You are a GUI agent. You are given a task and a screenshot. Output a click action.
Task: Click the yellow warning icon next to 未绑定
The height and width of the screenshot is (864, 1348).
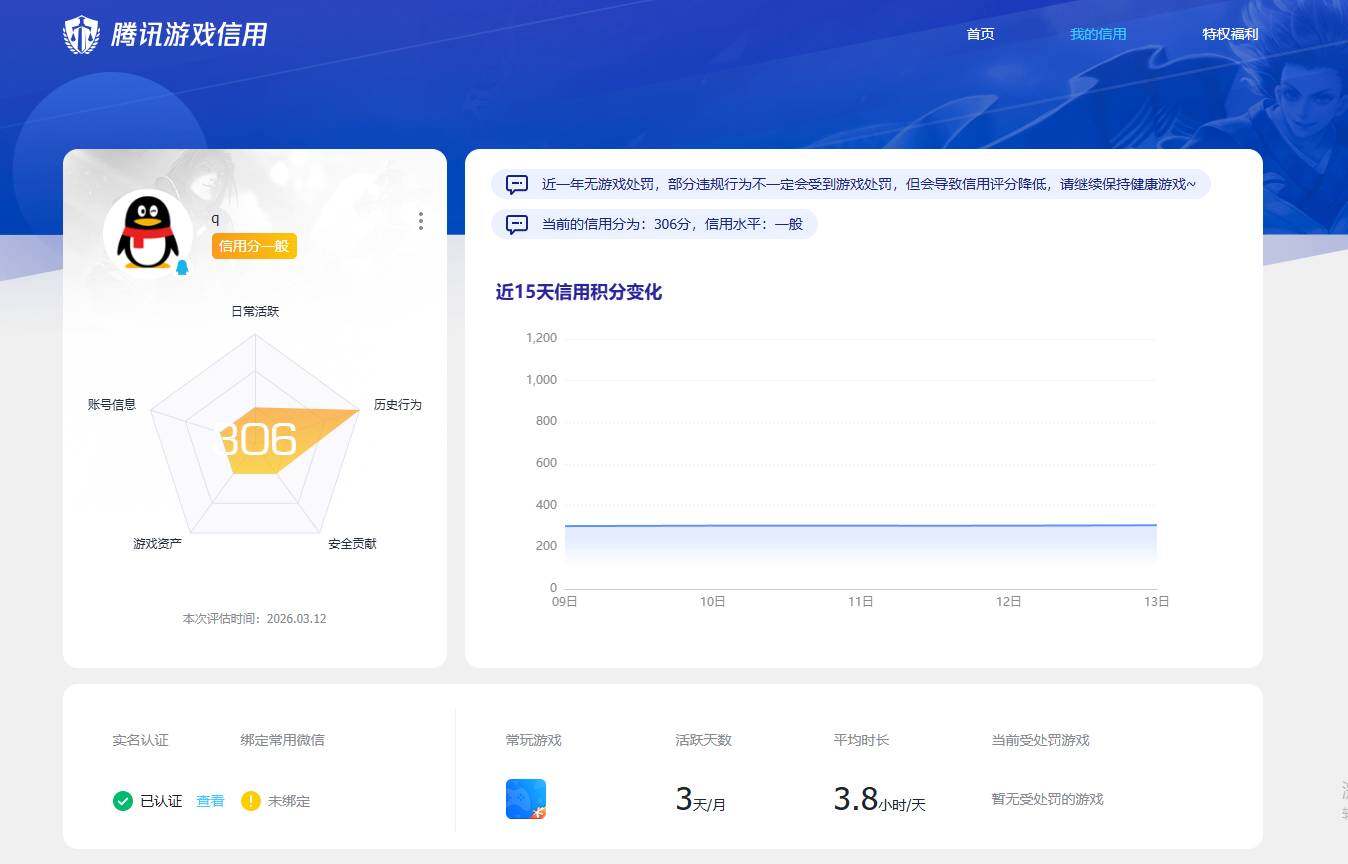[249, 800]
